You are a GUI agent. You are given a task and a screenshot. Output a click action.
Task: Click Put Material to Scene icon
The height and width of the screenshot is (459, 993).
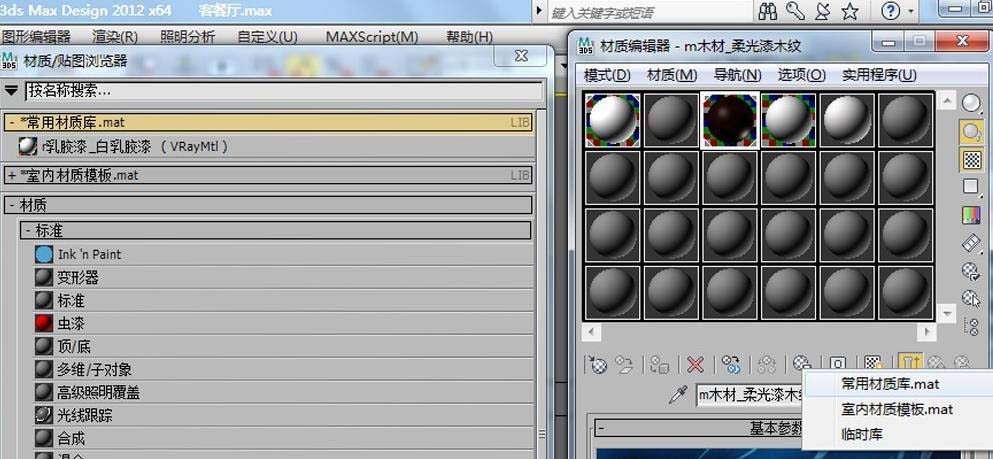tap(625, 364)
